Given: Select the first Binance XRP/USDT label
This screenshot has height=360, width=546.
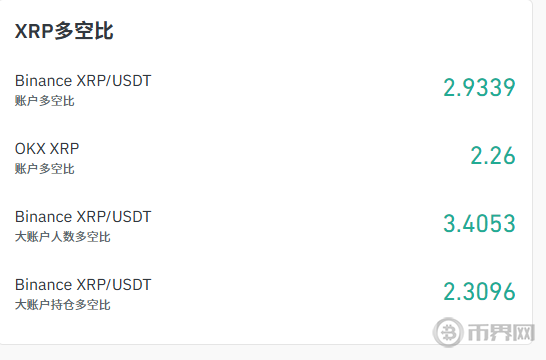Looking at the screenshot, I should click(83, 81).
